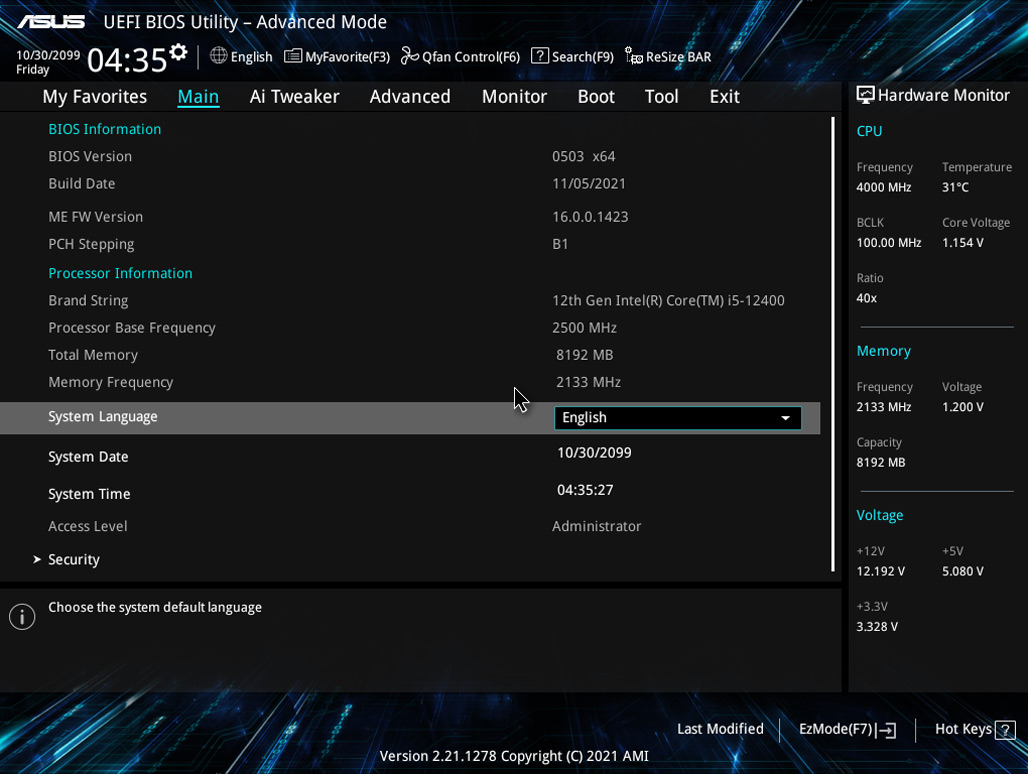Click the System Date label
Image resolution: width=1028 pixels, height=774 pixels.
(88, 457)
